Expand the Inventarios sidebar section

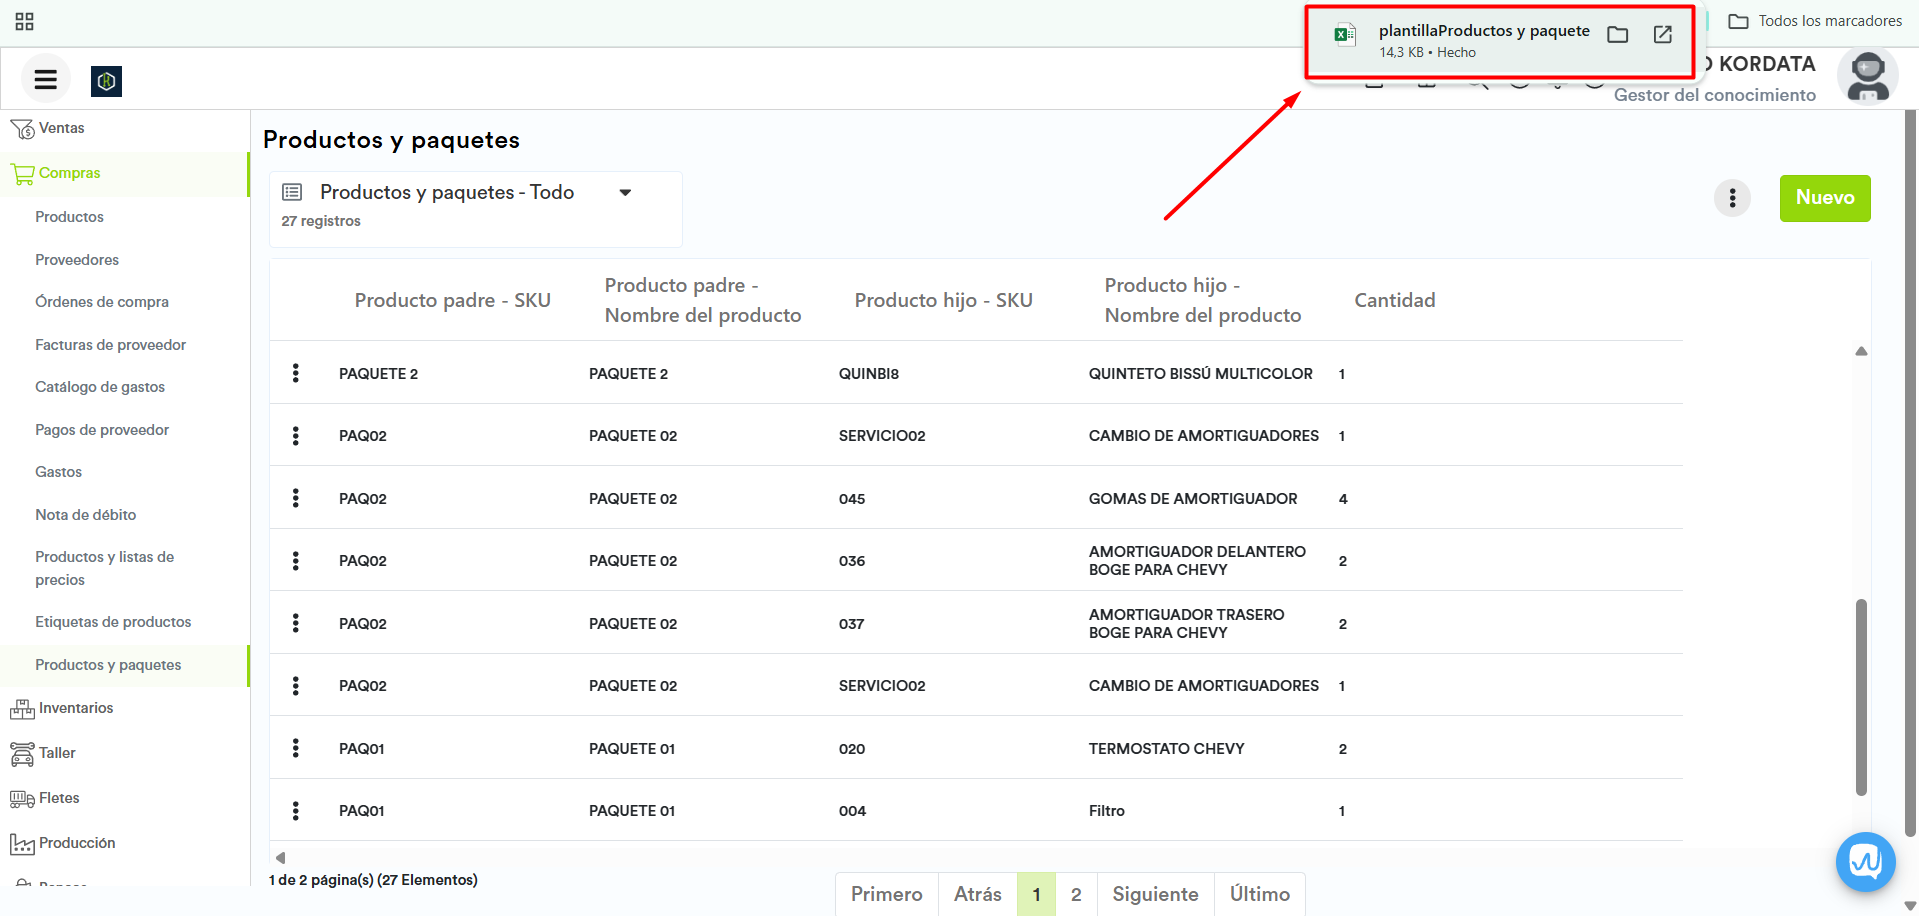pos(75,708)
